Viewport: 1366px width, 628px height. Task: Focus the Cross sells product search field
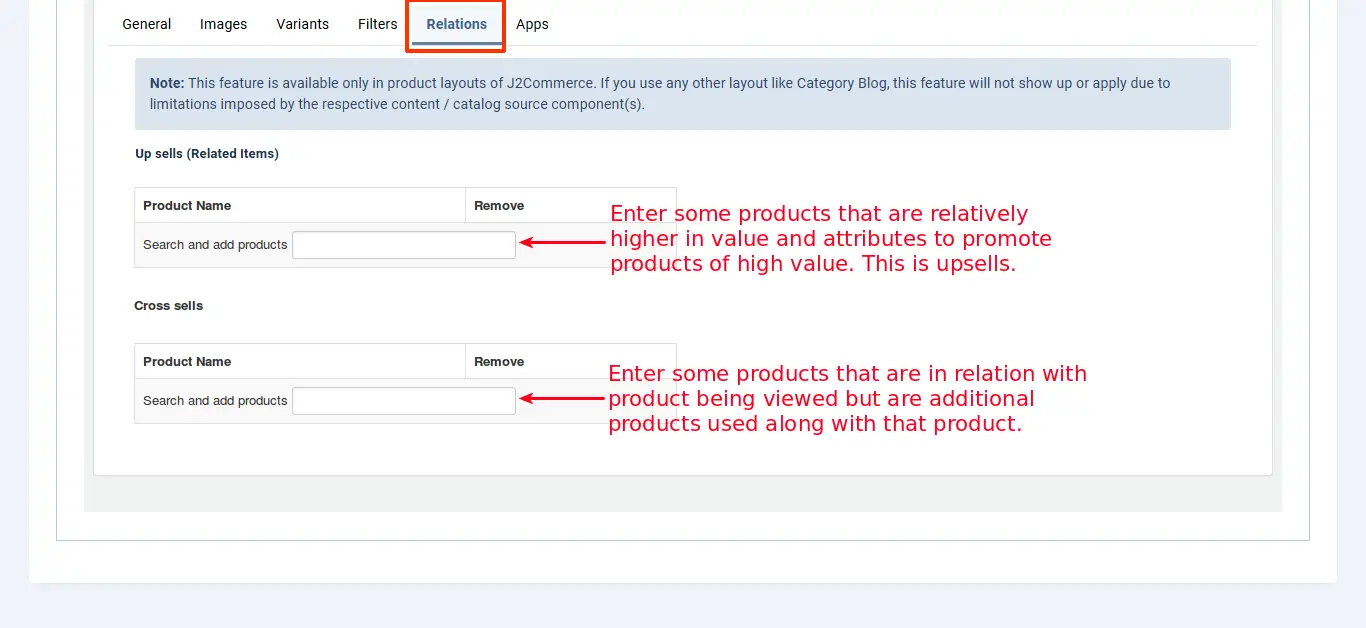coord(404,401)
